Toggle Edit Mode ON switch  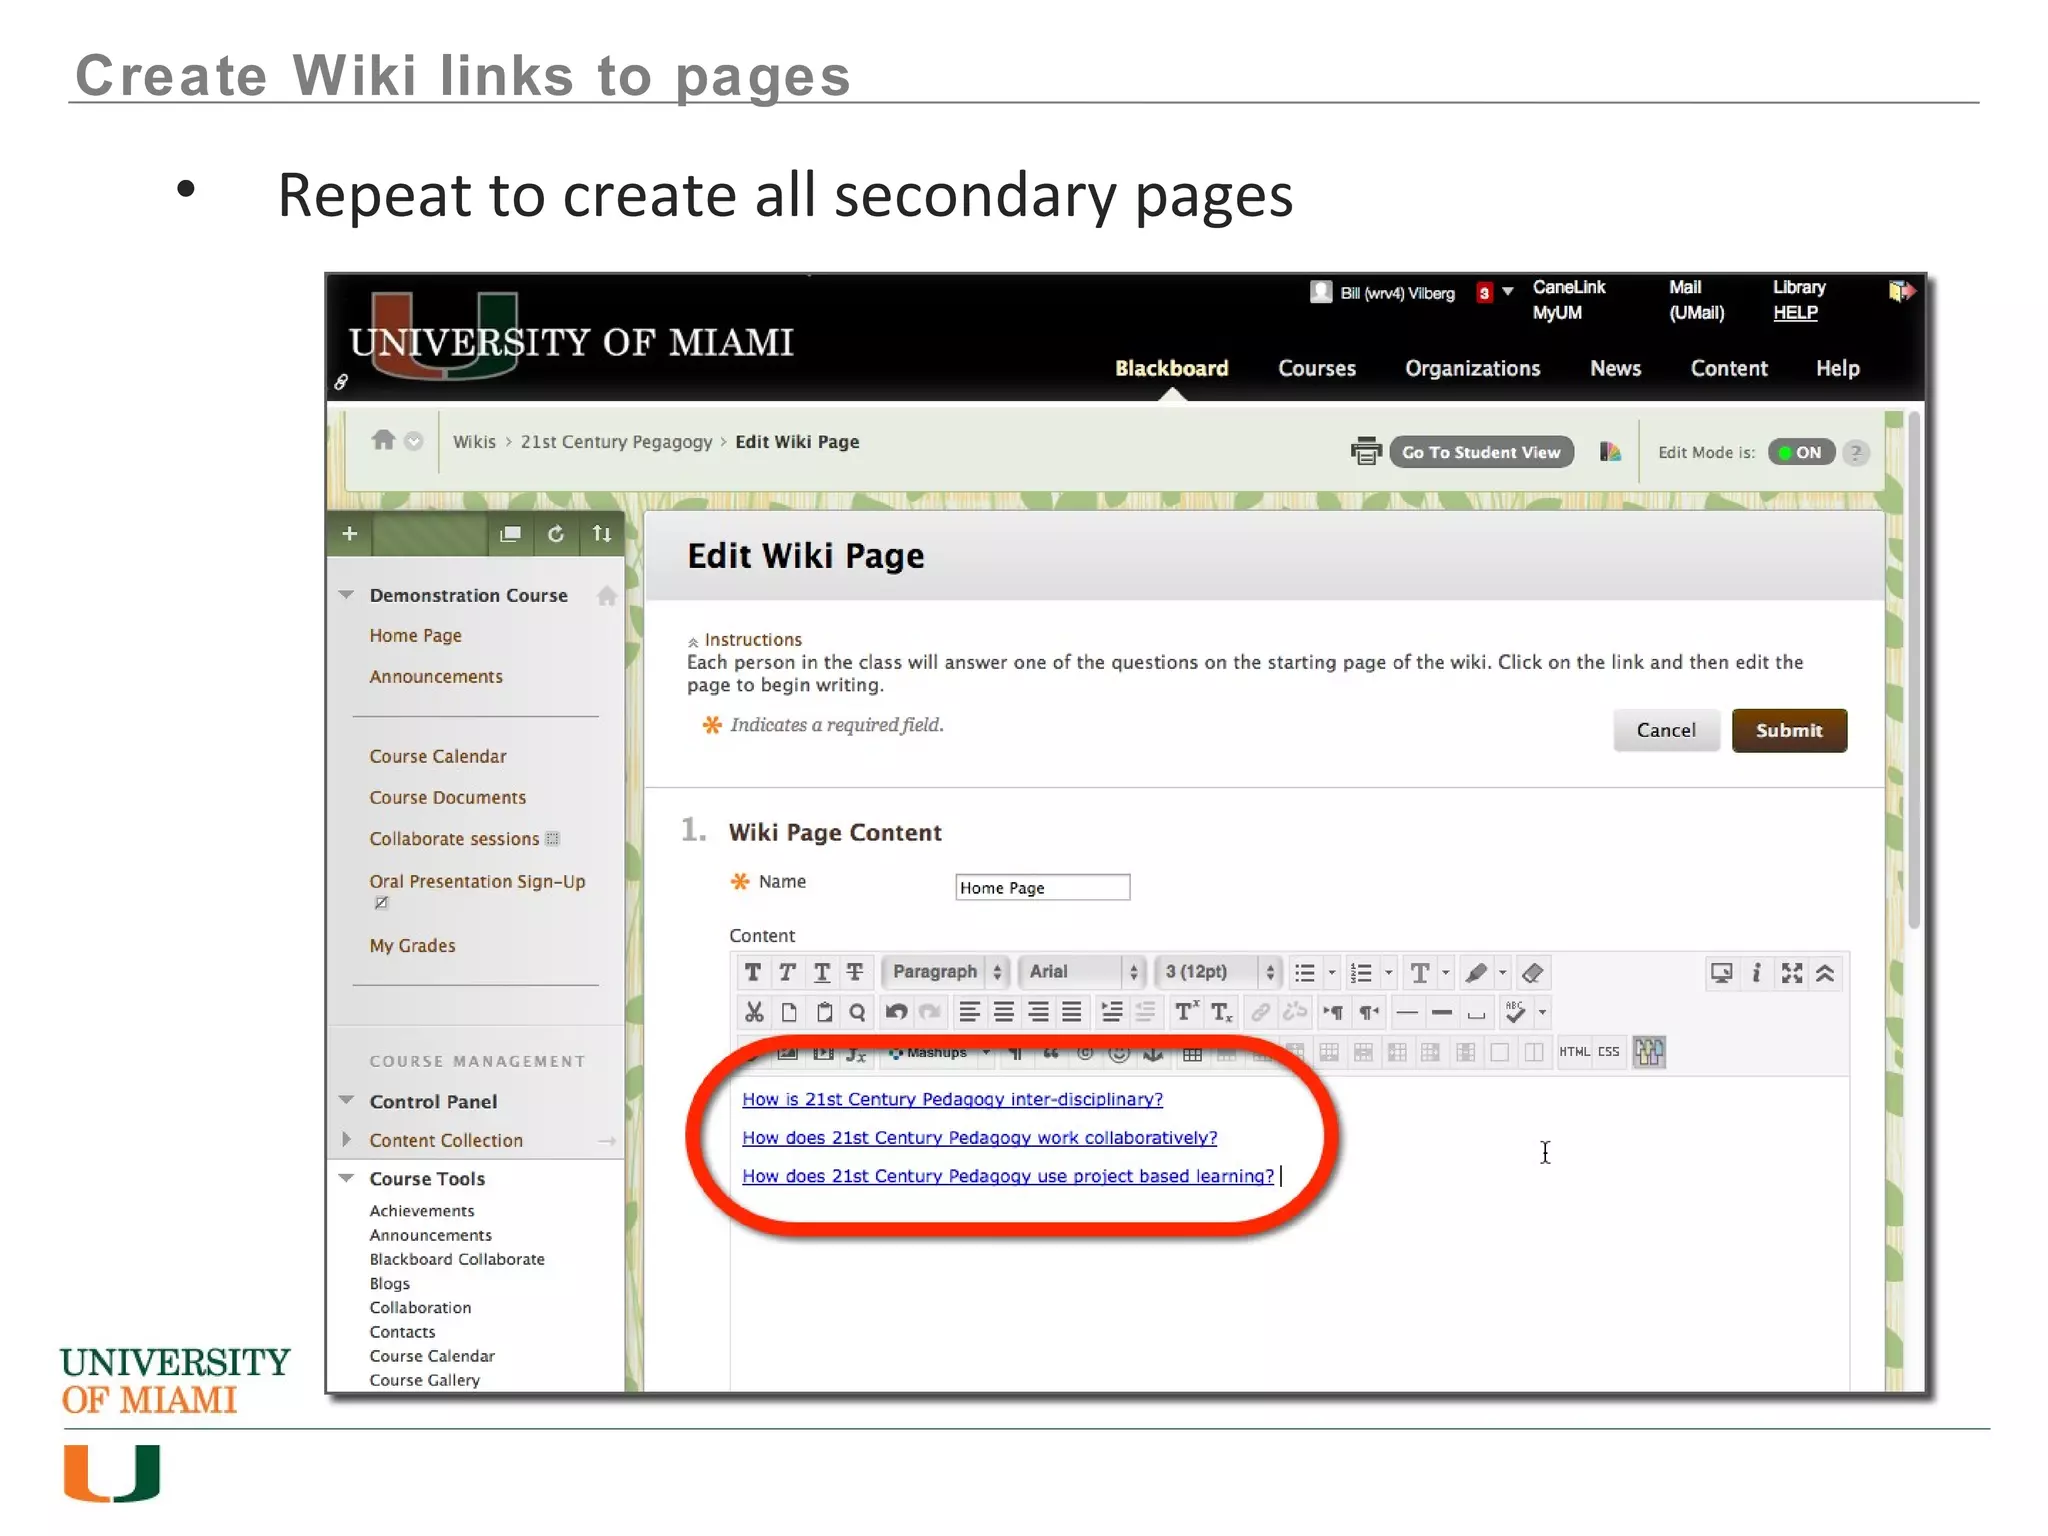pyautogui.click(x=1801, y=452)
